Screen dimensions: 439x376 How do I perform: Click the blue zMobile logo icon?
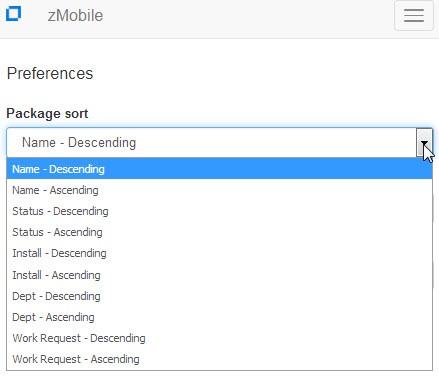coord(14,14)
